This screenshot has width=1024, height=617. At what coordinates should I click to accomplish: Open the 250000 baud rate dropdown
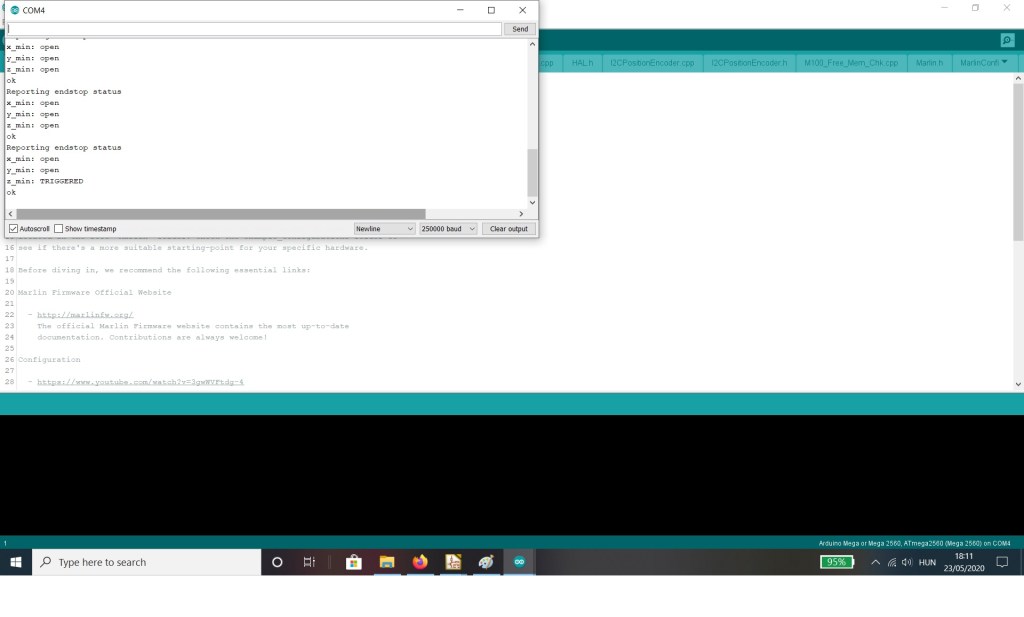point(447,229)
